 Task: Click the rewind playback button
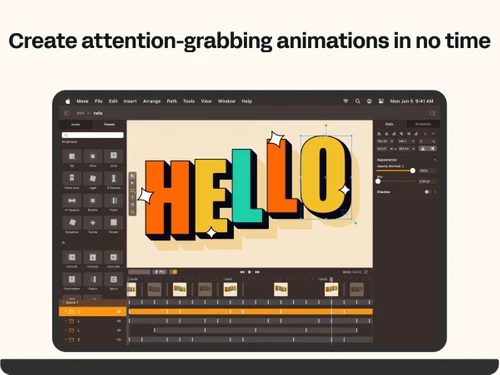[242, 272]
